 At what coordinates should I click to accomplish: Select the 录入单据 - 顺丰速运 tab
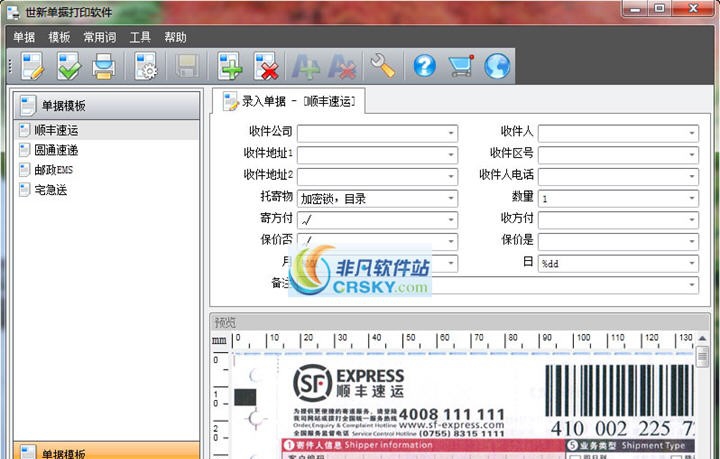point(288,101)
